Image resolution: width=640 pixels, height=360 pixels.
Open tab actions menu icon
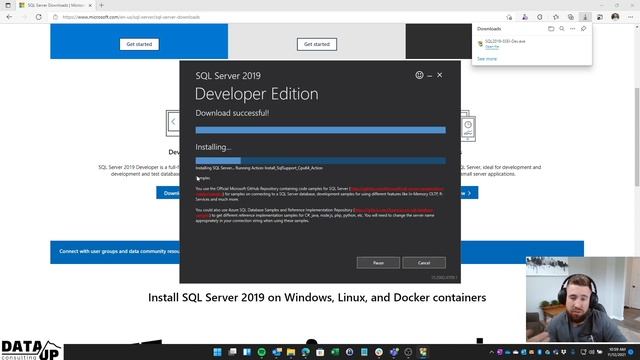coord(8,5)
